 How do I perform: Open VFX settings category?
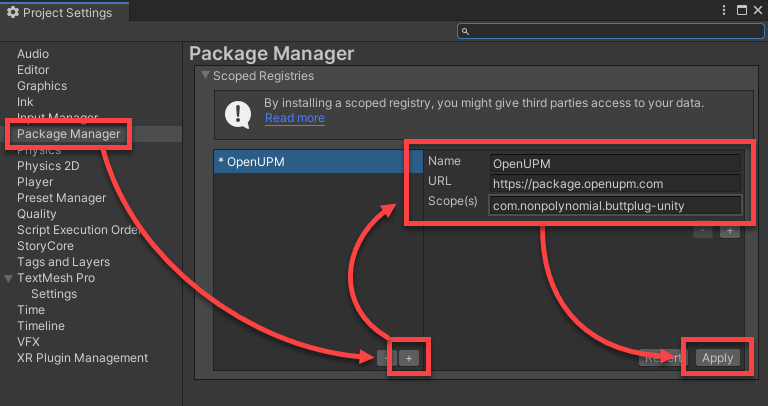28,342
